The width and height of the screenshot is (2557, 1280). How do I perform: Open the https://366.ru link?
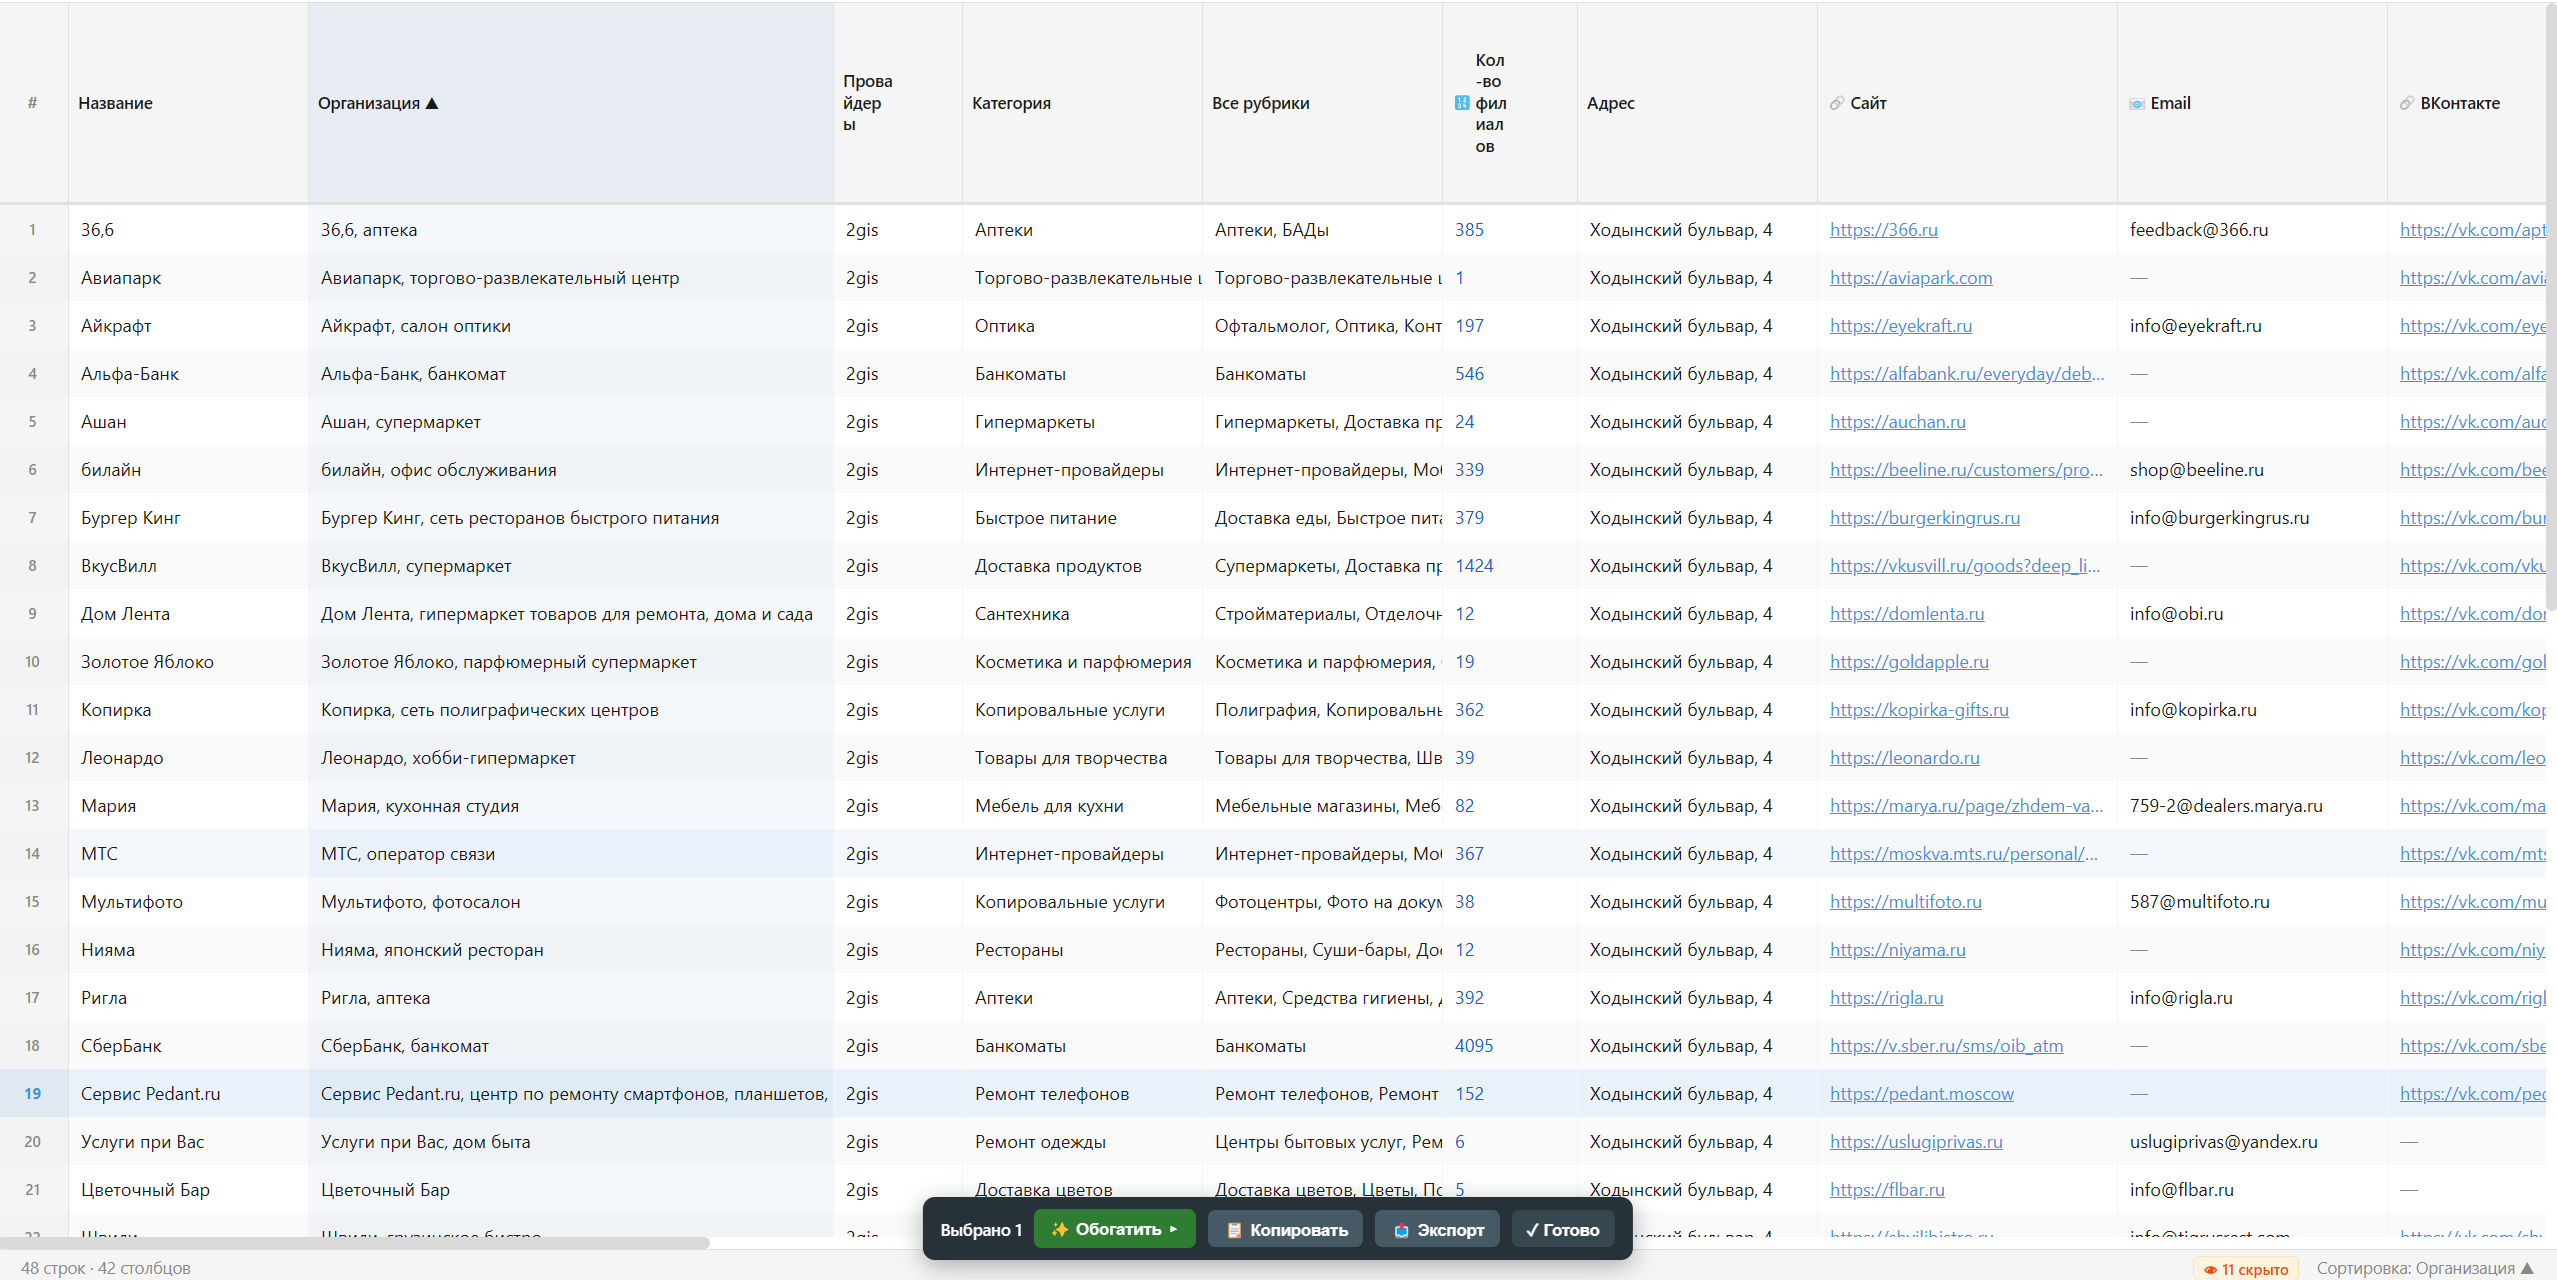click(1883, 230)
